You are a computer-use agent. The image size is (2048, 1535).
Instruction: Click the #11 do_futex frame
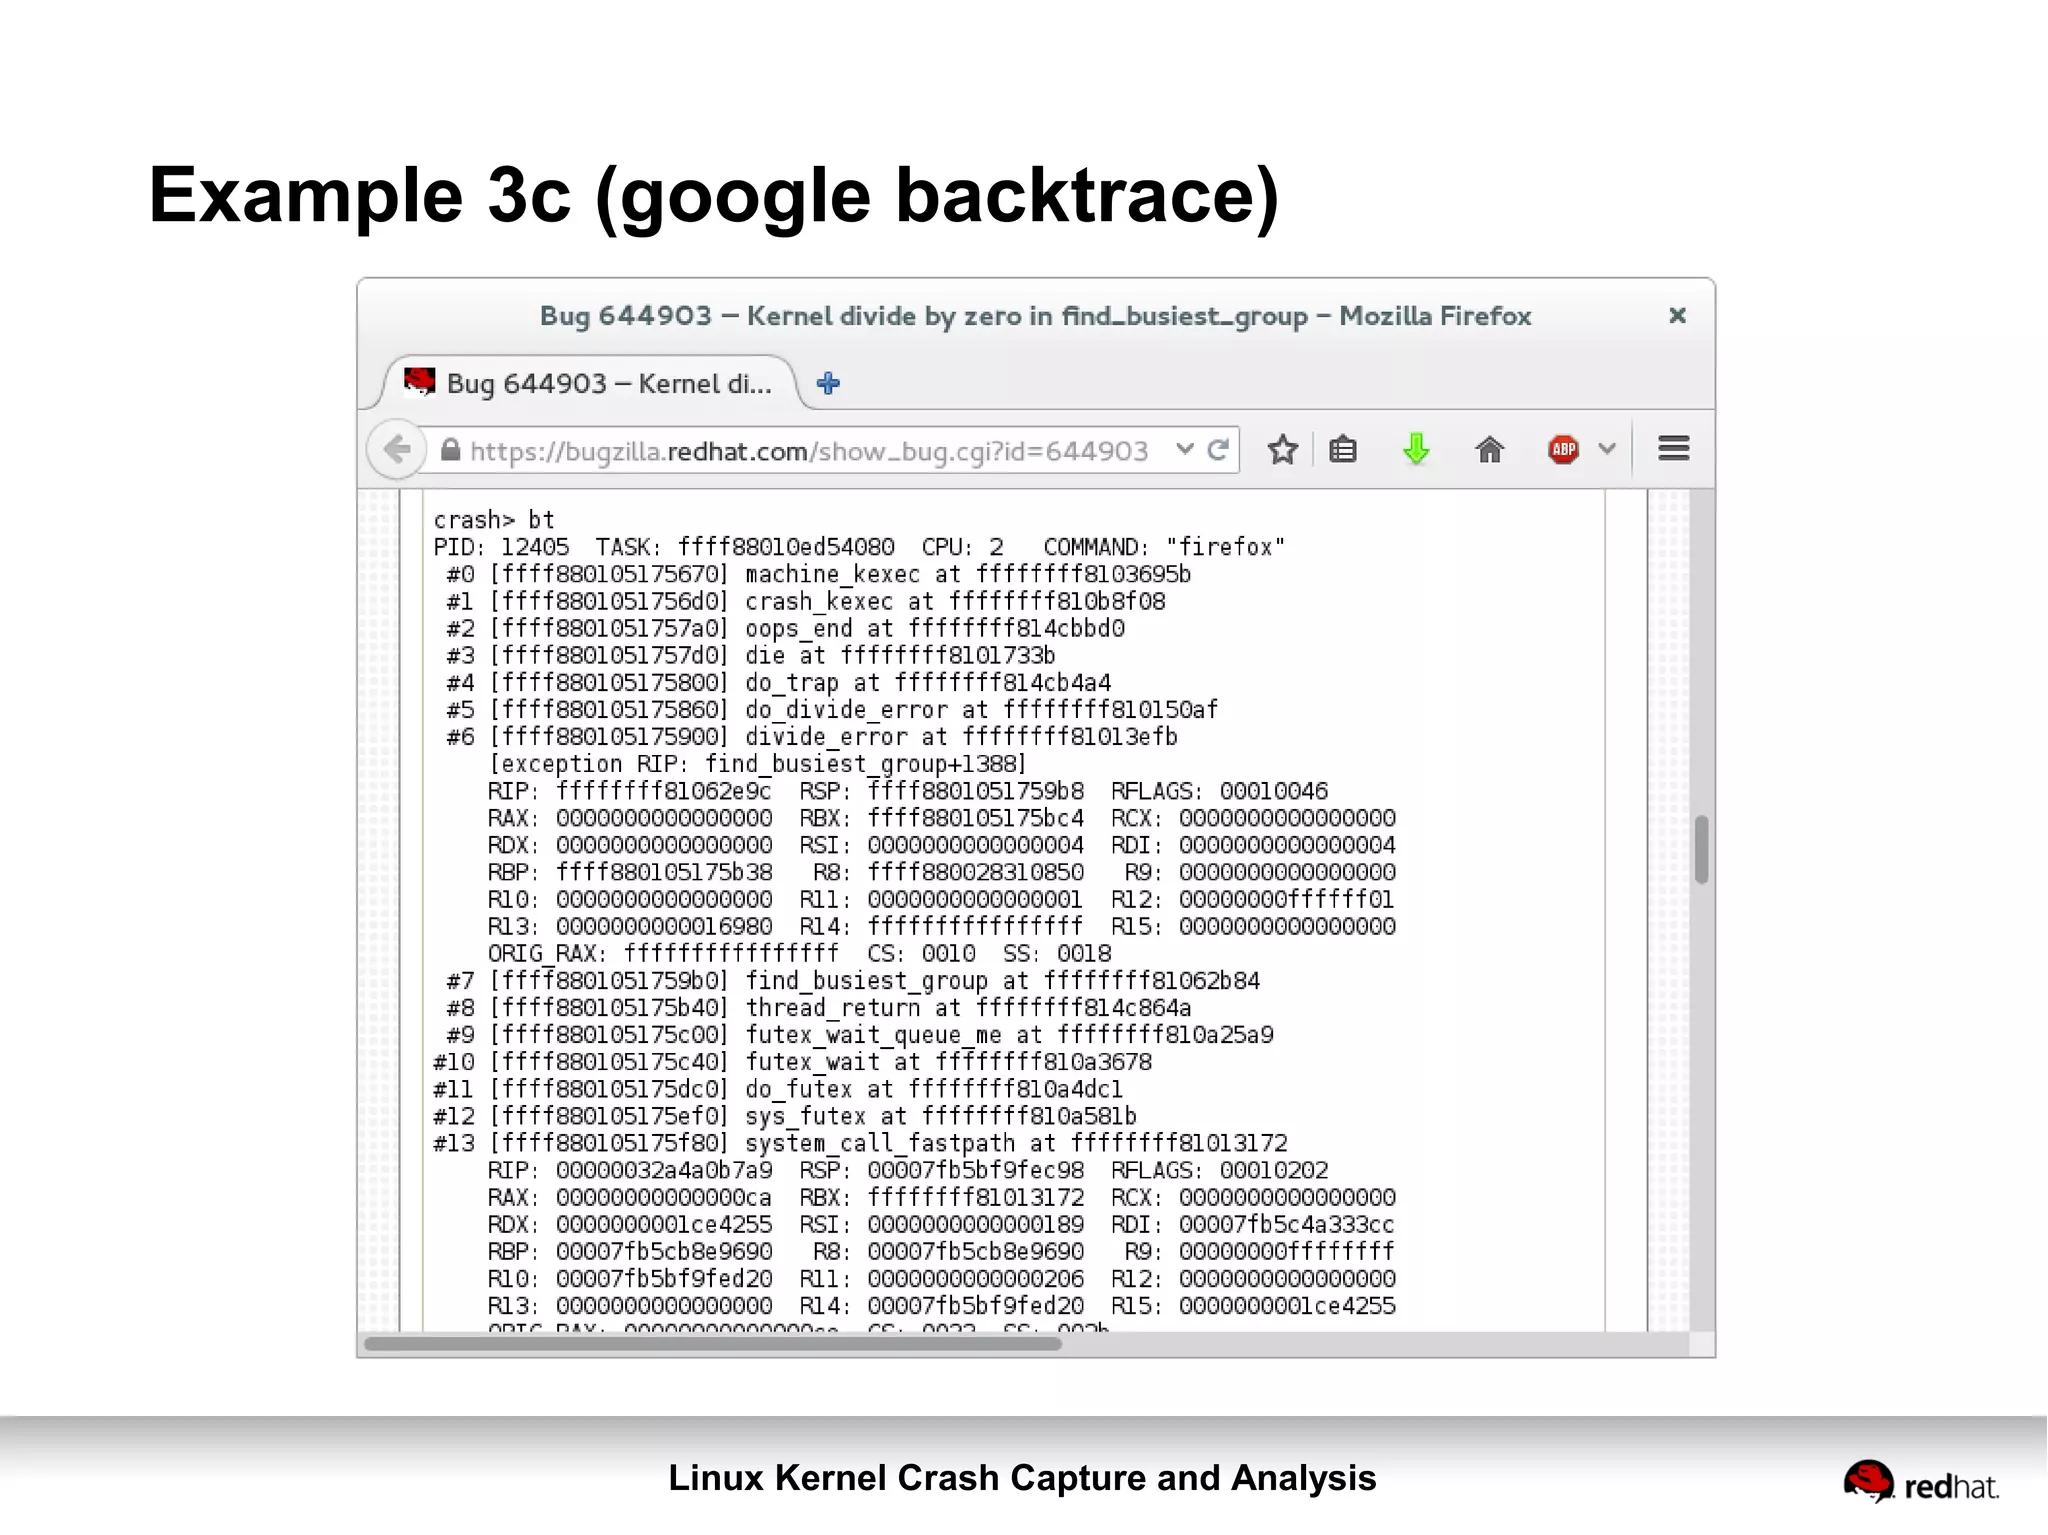(778, 1089)
